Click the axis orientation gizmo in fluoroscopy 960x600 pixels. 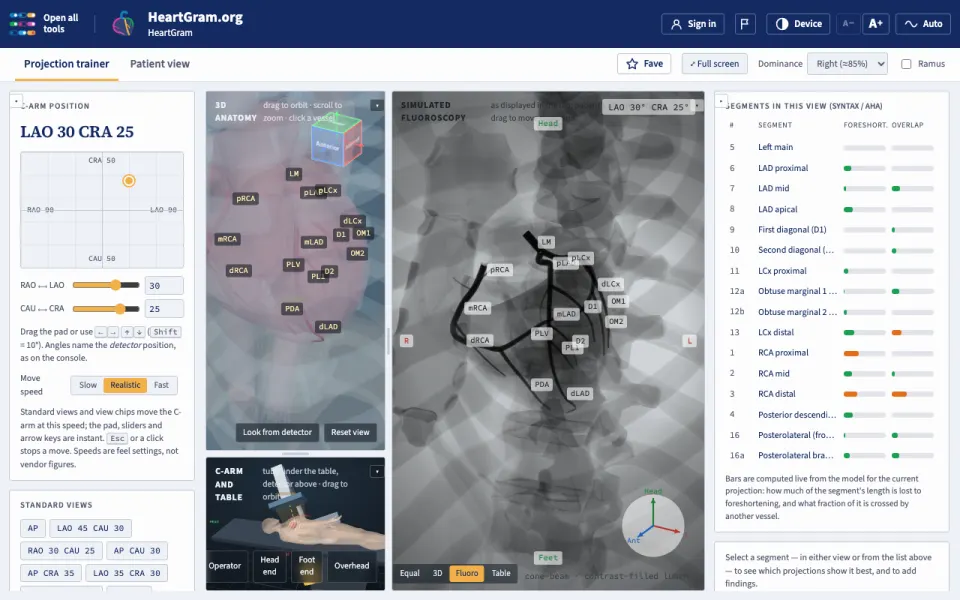[x=653, y=525]
